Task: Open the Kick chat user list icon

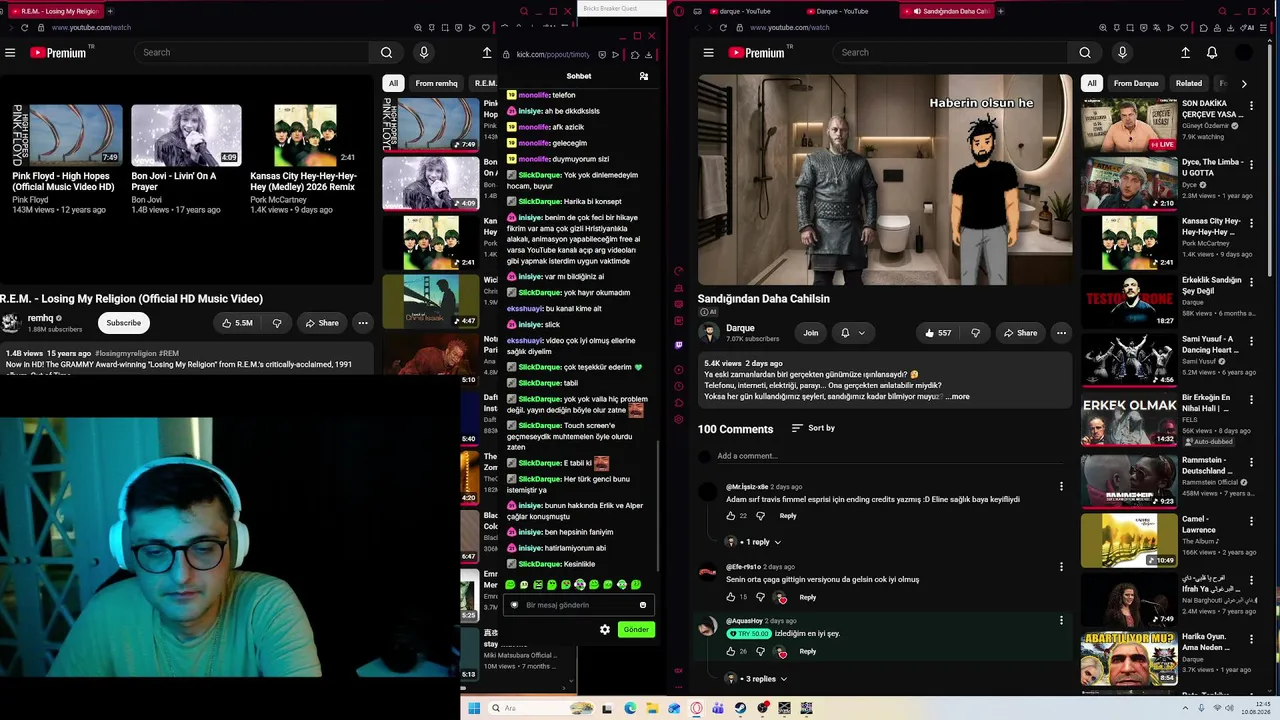Action: point(644,76)
